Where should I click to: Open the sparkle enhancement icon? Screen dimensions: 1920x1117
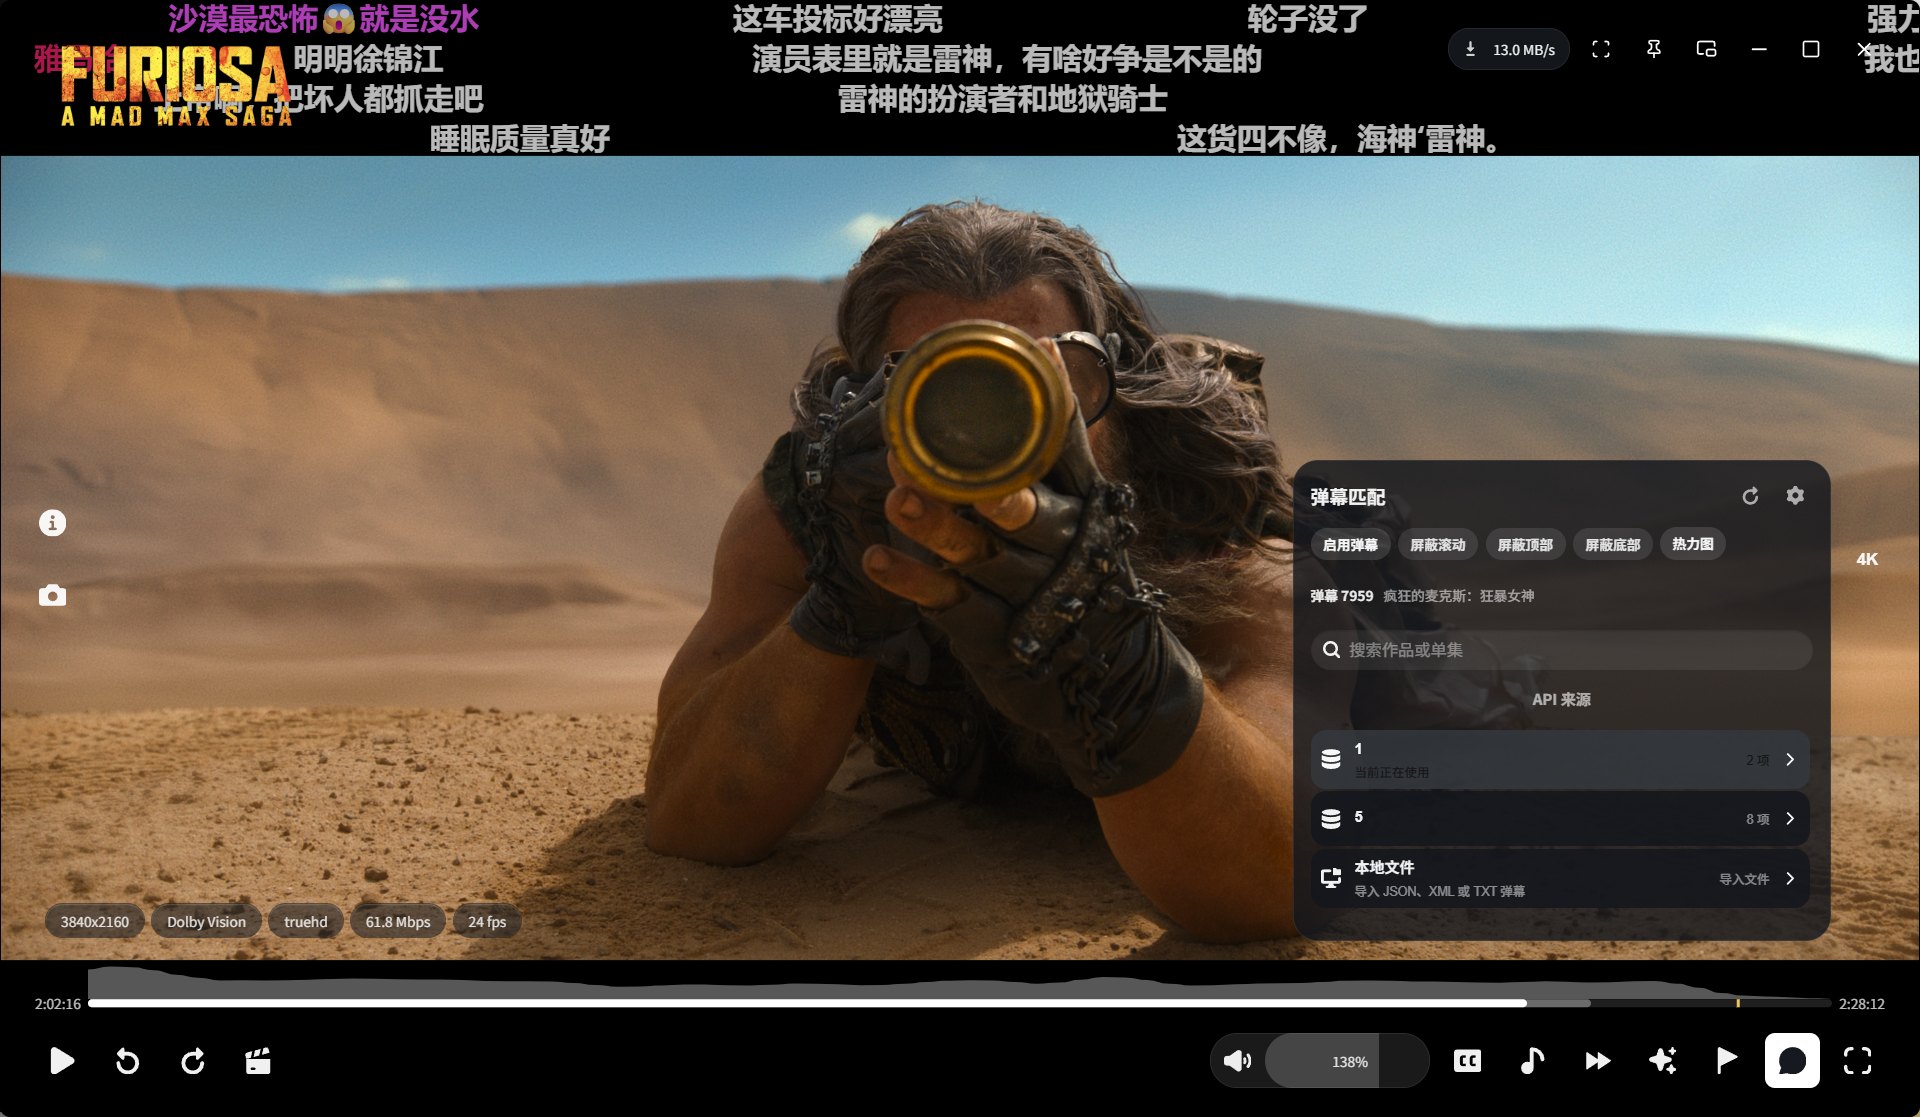click(x=1662, y=1061)
